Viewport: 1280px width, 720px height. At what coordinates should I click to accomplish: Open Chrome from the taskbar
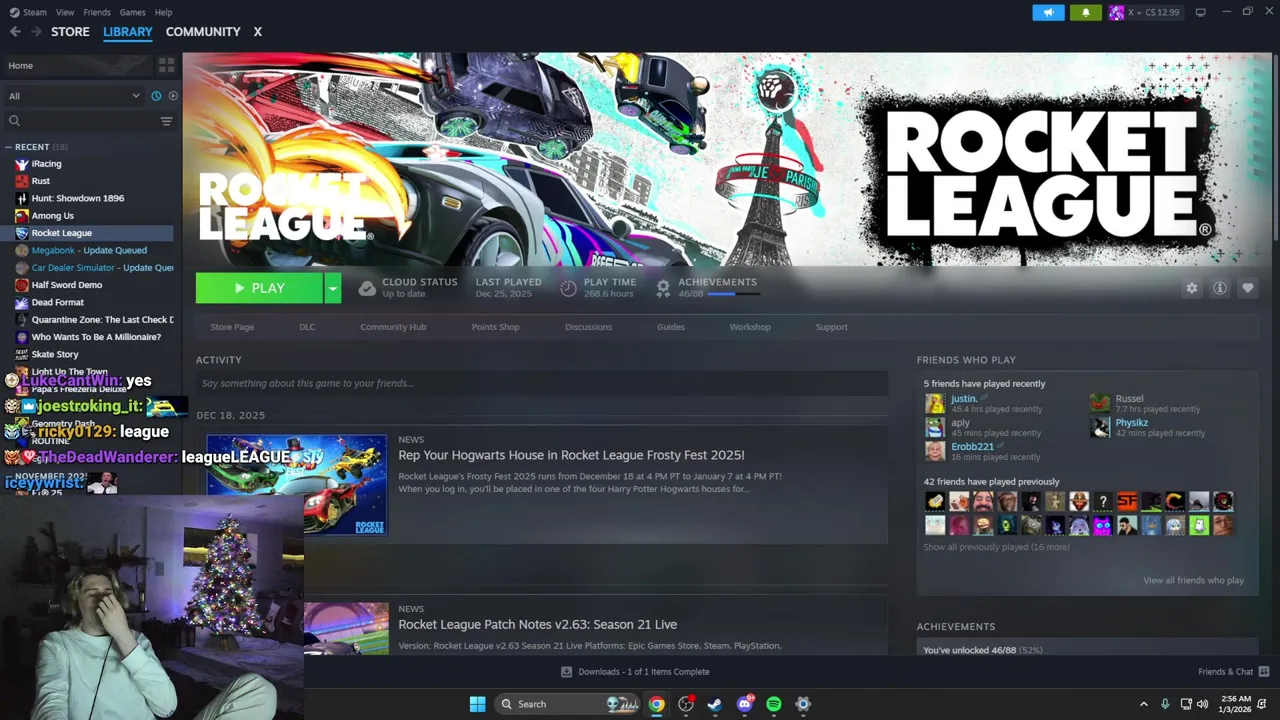coord(656,704)
